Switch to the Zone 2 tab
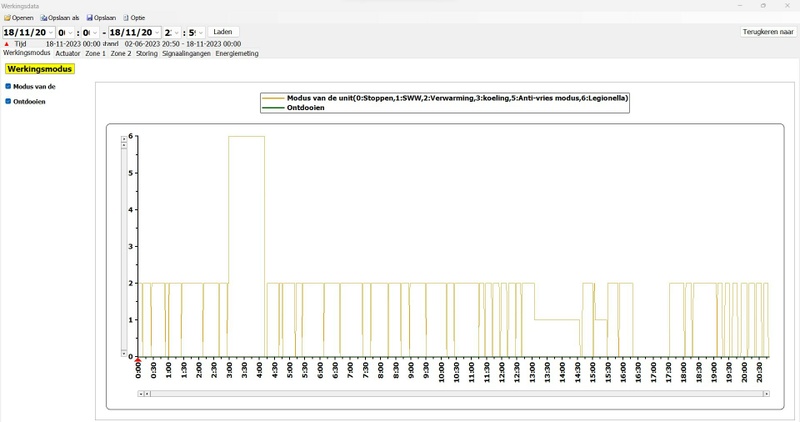 (x=121, y=53)
